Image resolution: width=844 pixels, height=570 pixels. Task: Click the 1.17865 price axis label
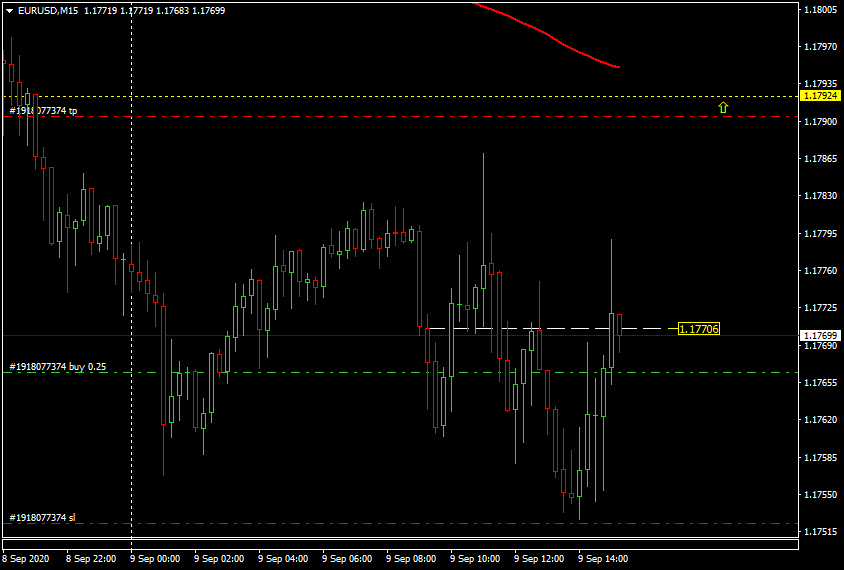[x=820, y=159]
